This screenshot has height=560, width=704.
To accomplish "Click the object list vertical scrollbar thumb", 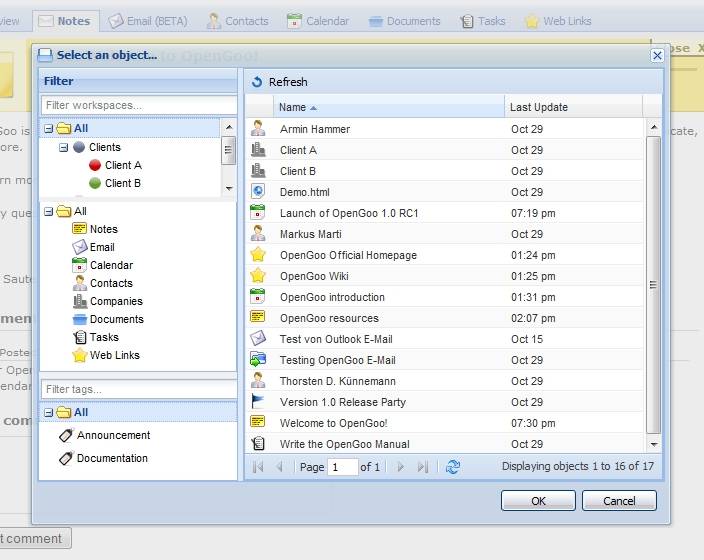I will point(654,285).
